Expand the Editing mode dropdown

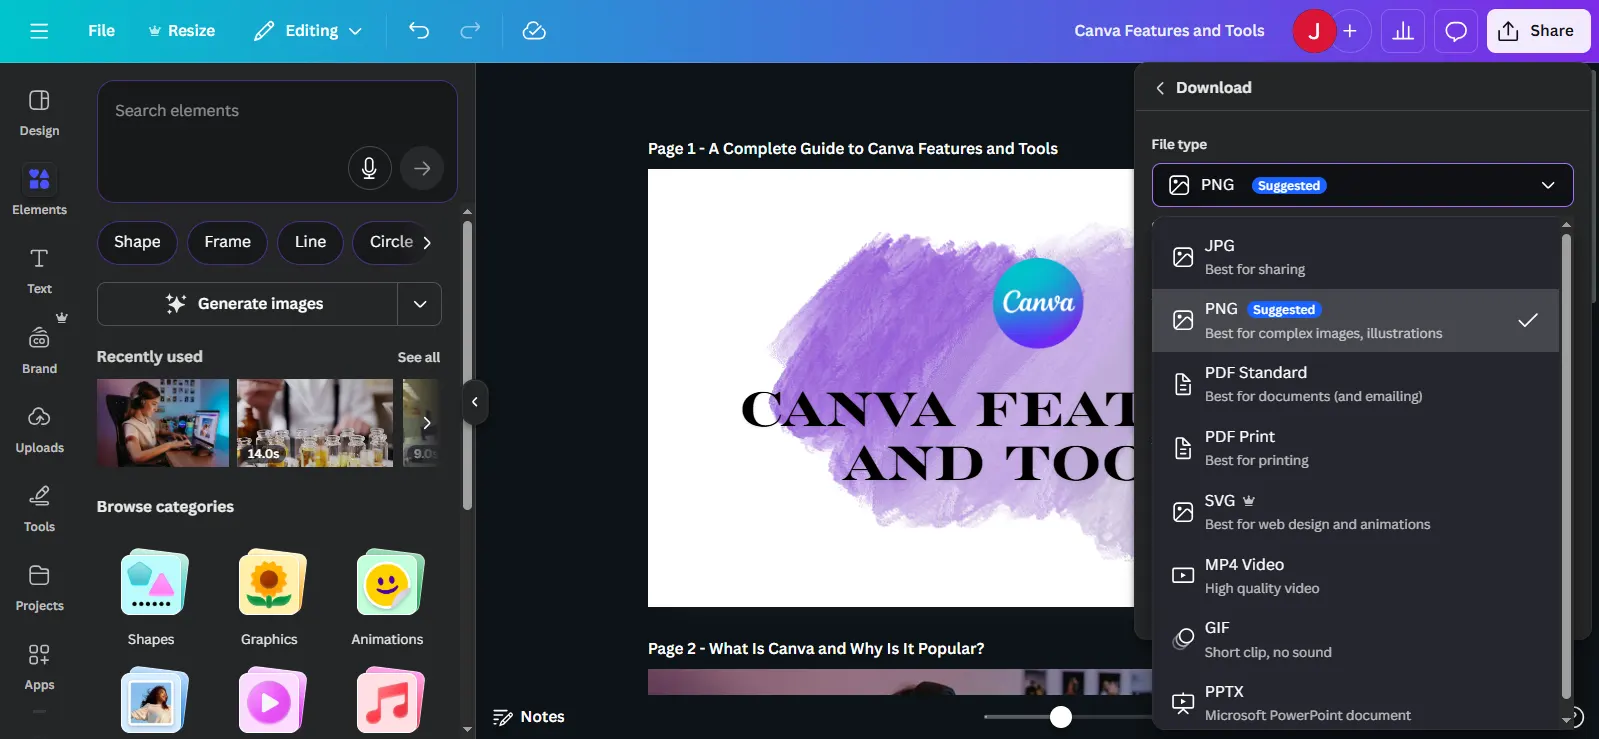coord(308,31)
